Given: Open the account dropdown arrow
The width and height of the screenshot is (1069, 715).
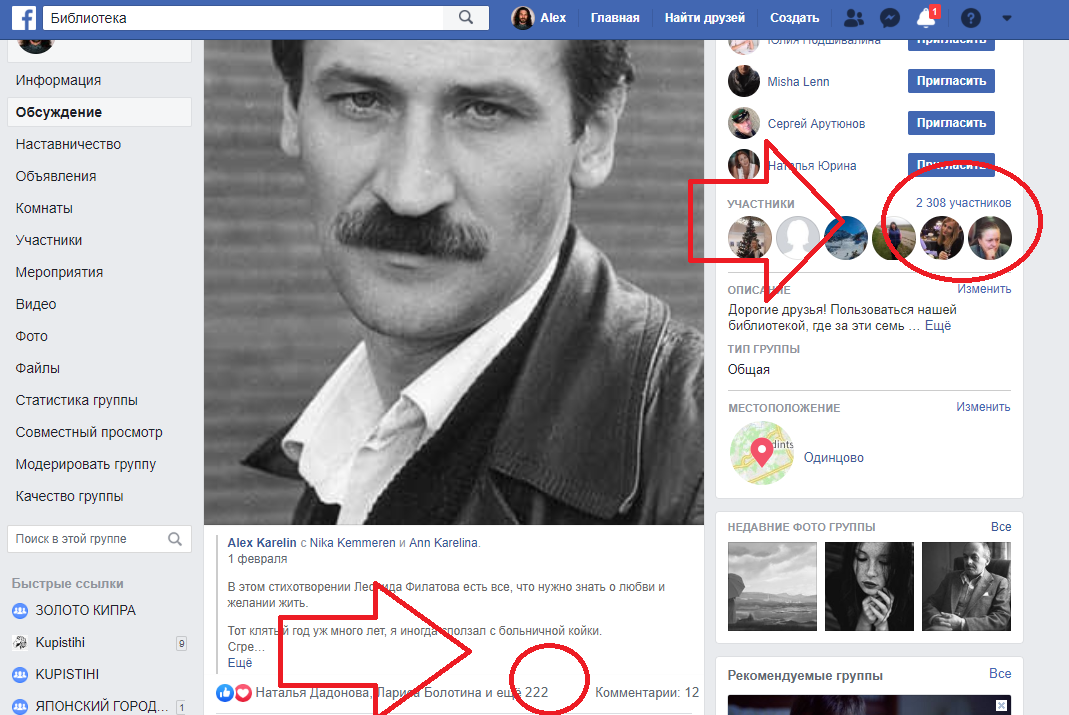Looking at the screenshot, I should [x=1006, y=18].
